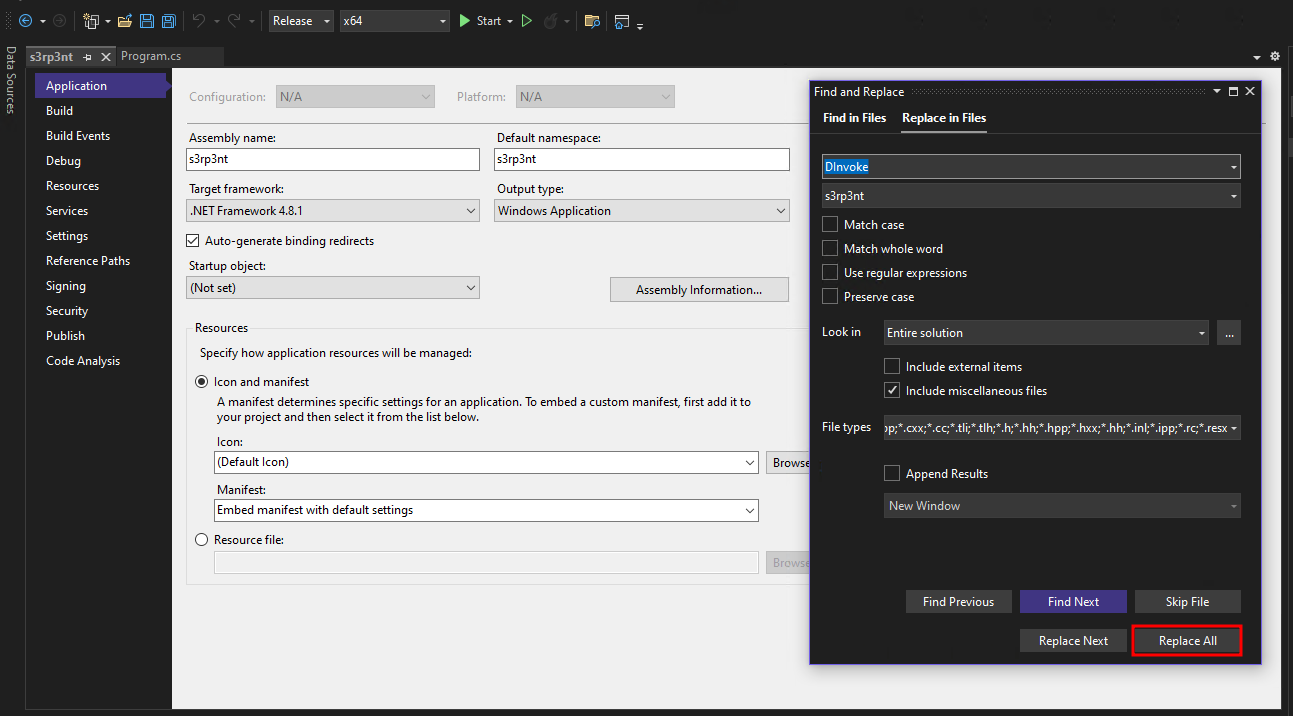Image resolution: width=1293 pixels, height=716 pixels.
Task: Click the Hot Reload flame icon
Action: point(550,21)
